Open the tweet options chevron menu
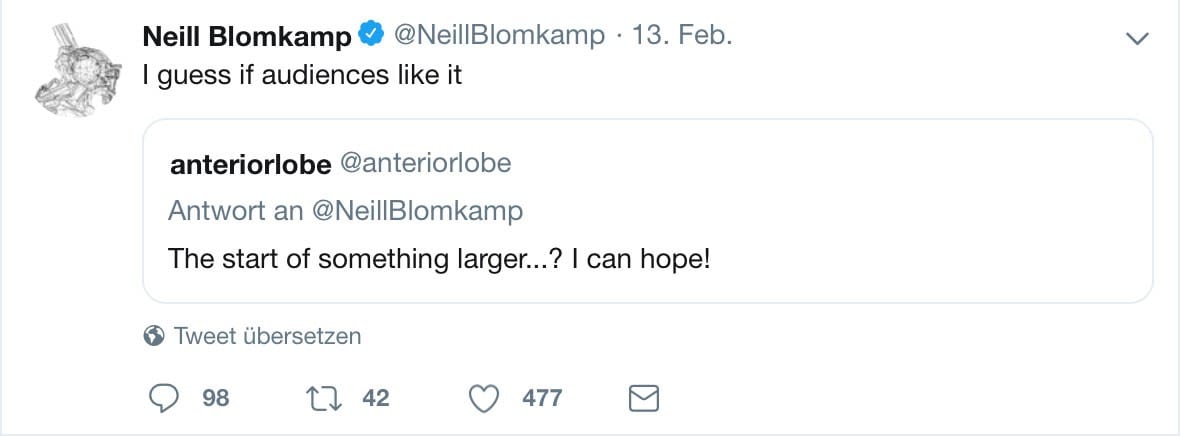The image size is (1180, 436). point(1137,38)
